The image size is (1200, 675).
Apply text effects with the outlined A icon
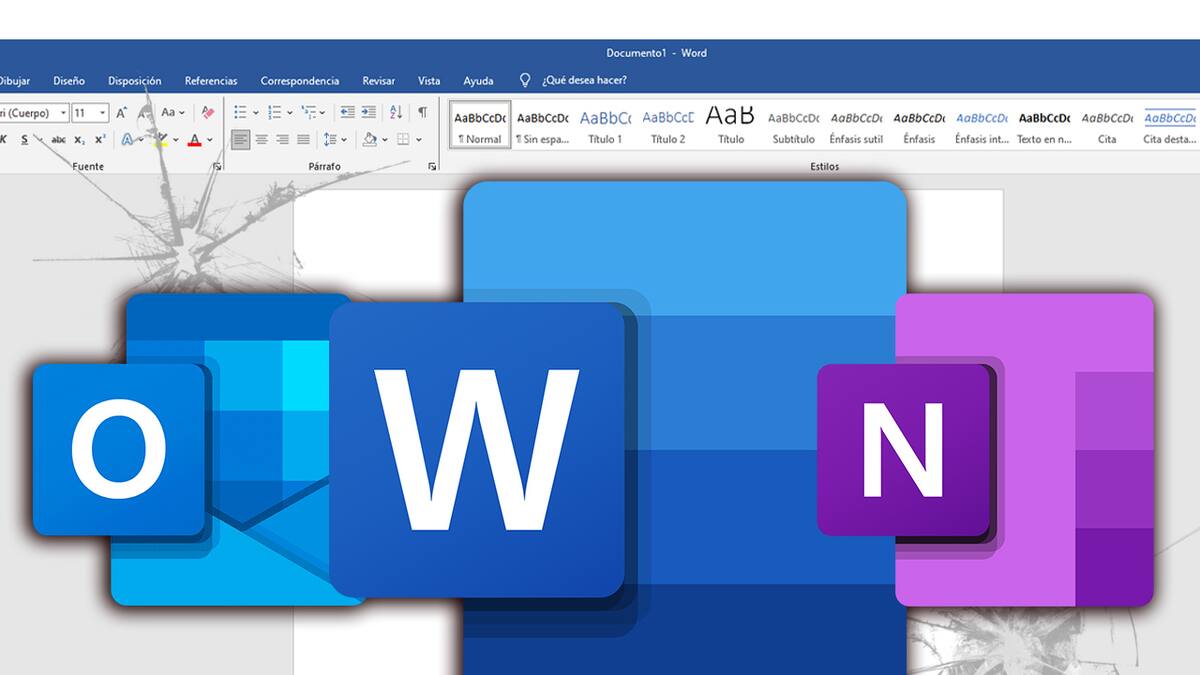(x=128, y=140)
